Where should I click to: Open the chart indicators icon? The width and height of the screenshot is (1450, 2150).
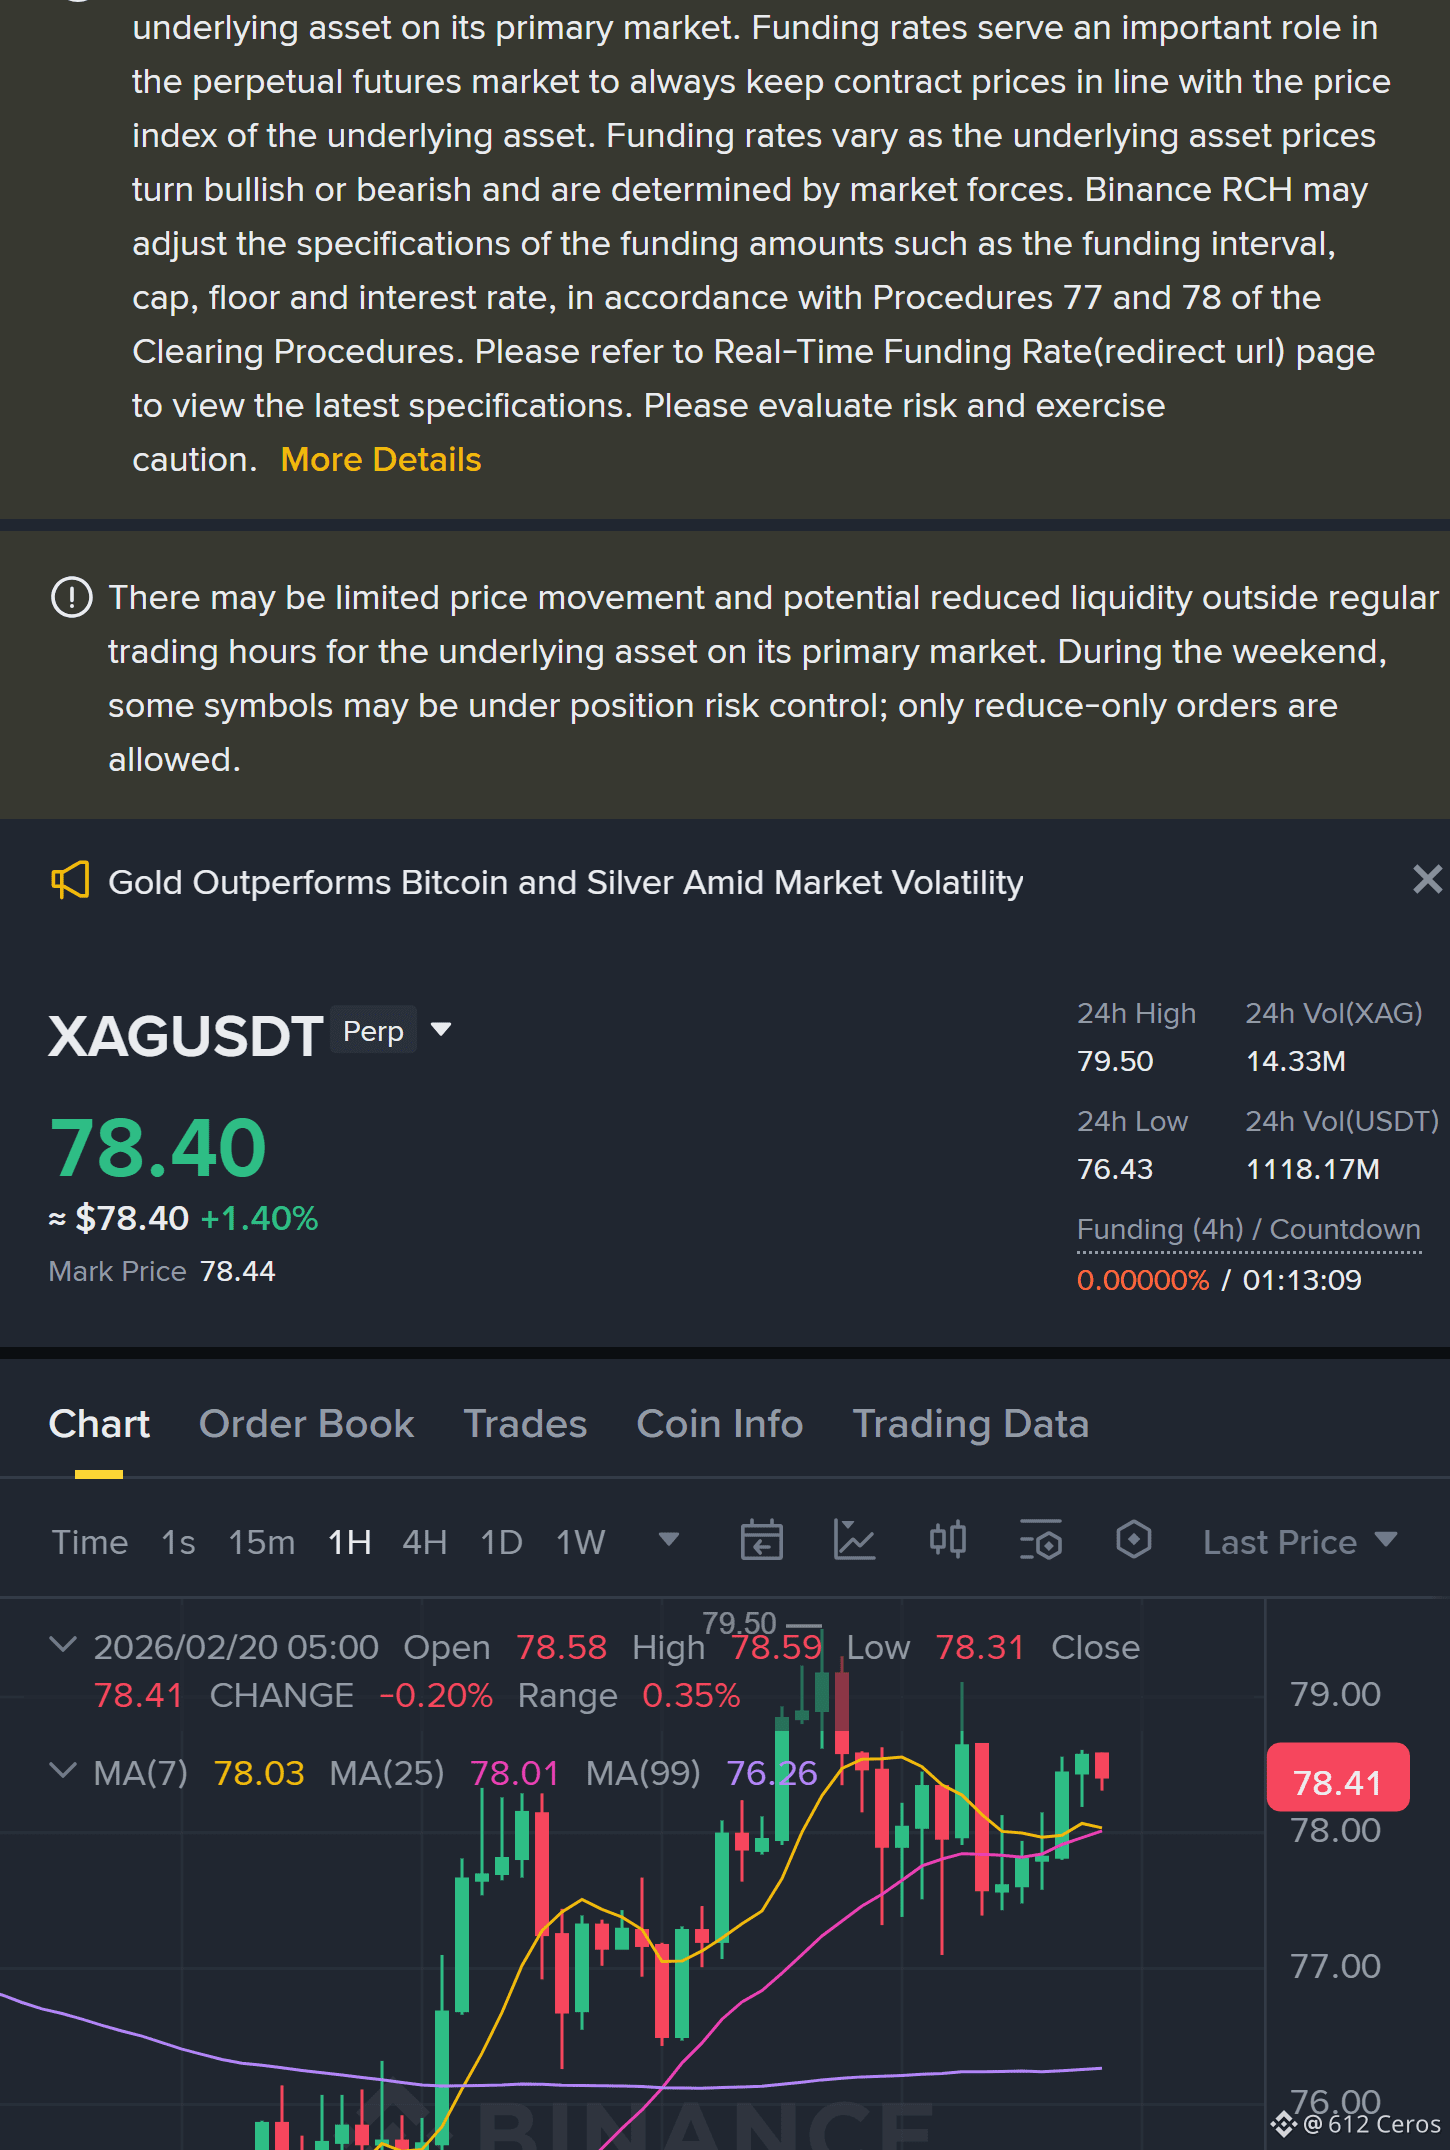[x=855, y=1540]
